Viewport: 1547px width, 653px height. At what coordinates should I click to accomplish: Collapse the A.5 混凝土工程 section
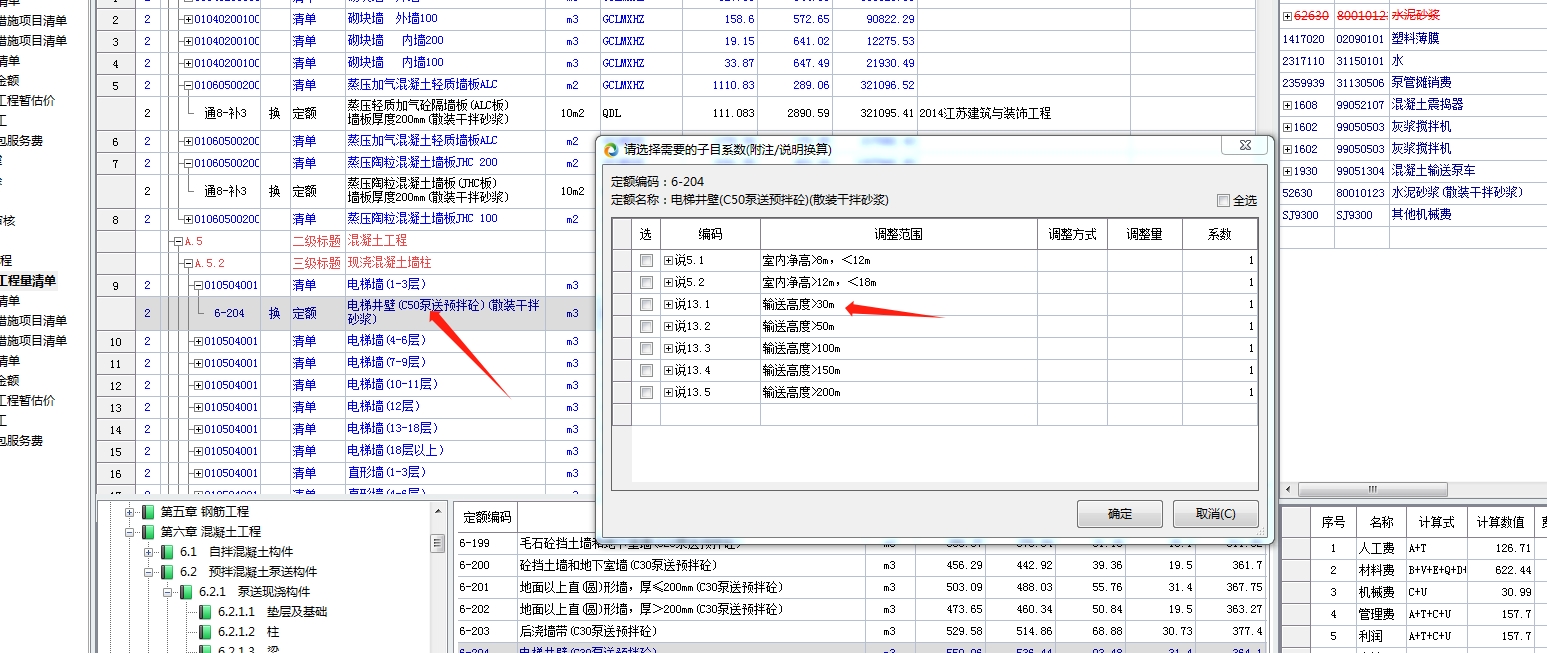click(178, 241)
